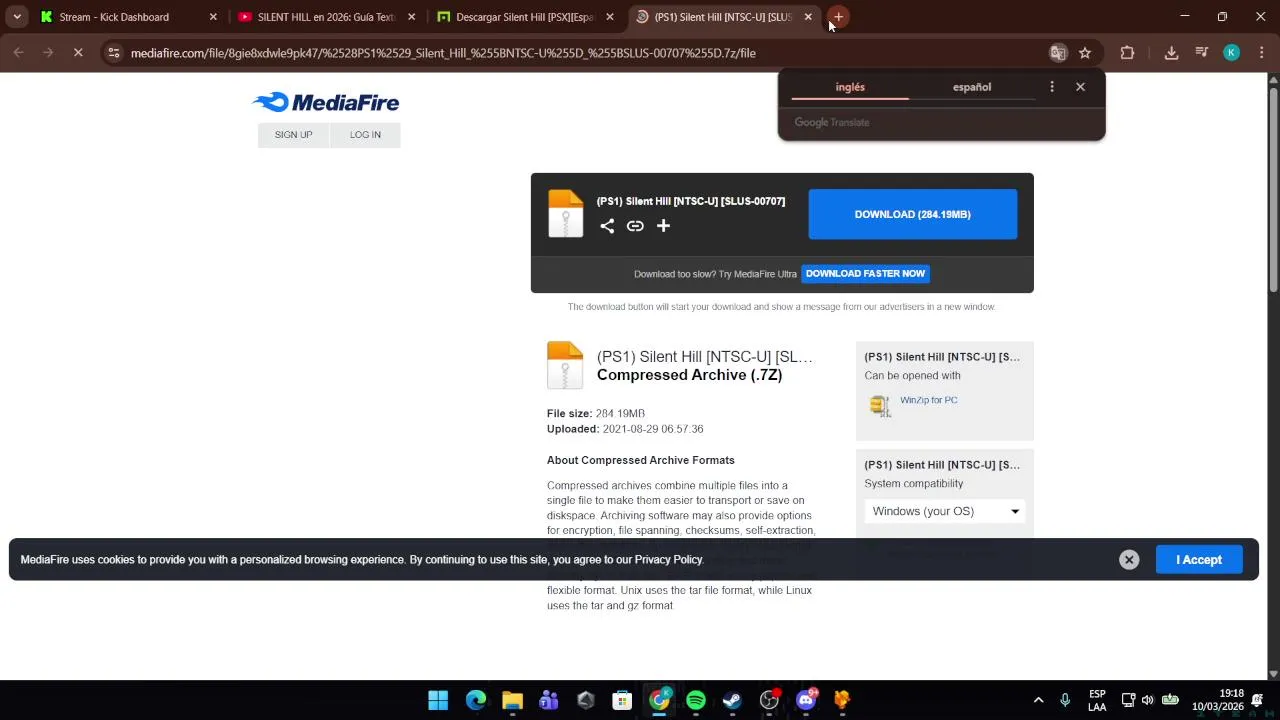The height and width of the screenshot is (720, 1280).
Task: Open Microsoft Store from taskbar
Action: 622,700
